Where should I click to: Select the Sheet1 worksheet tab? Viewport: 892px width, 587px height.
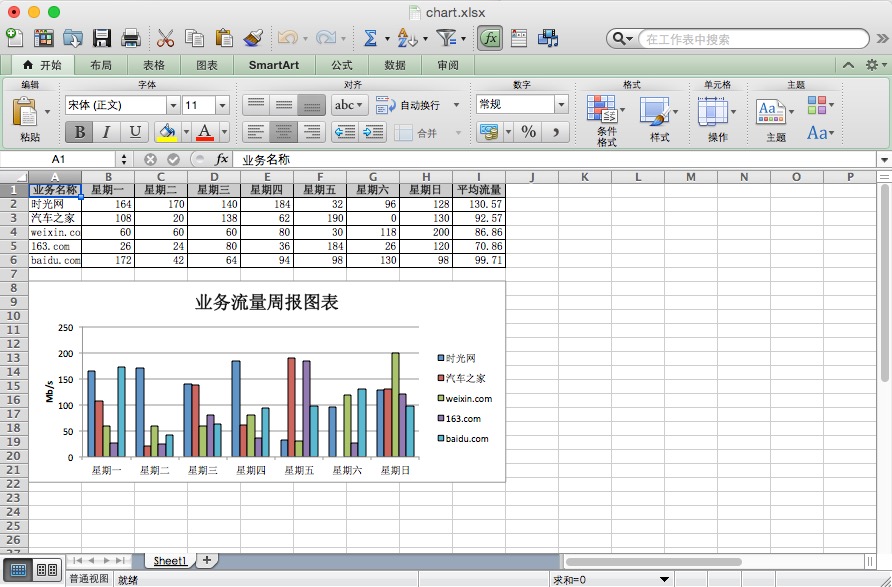click(170, 561)
